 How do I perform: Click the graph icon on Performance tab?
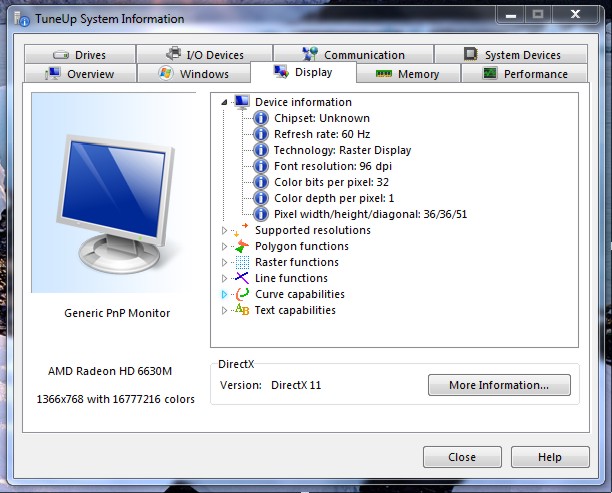[x=490, y=73]
